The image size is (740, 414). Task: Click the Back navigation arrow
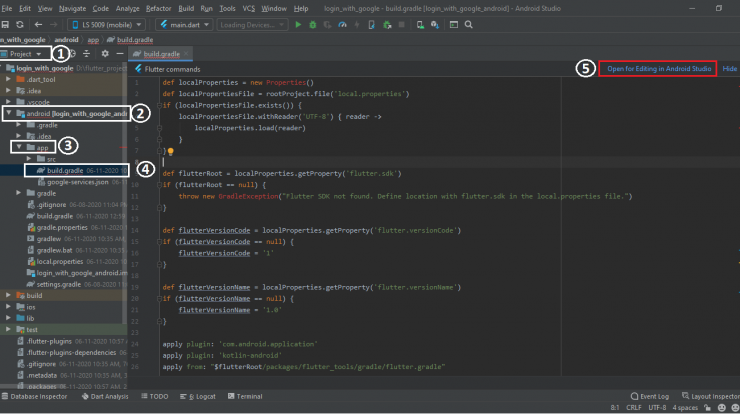(x=38, y=25)
